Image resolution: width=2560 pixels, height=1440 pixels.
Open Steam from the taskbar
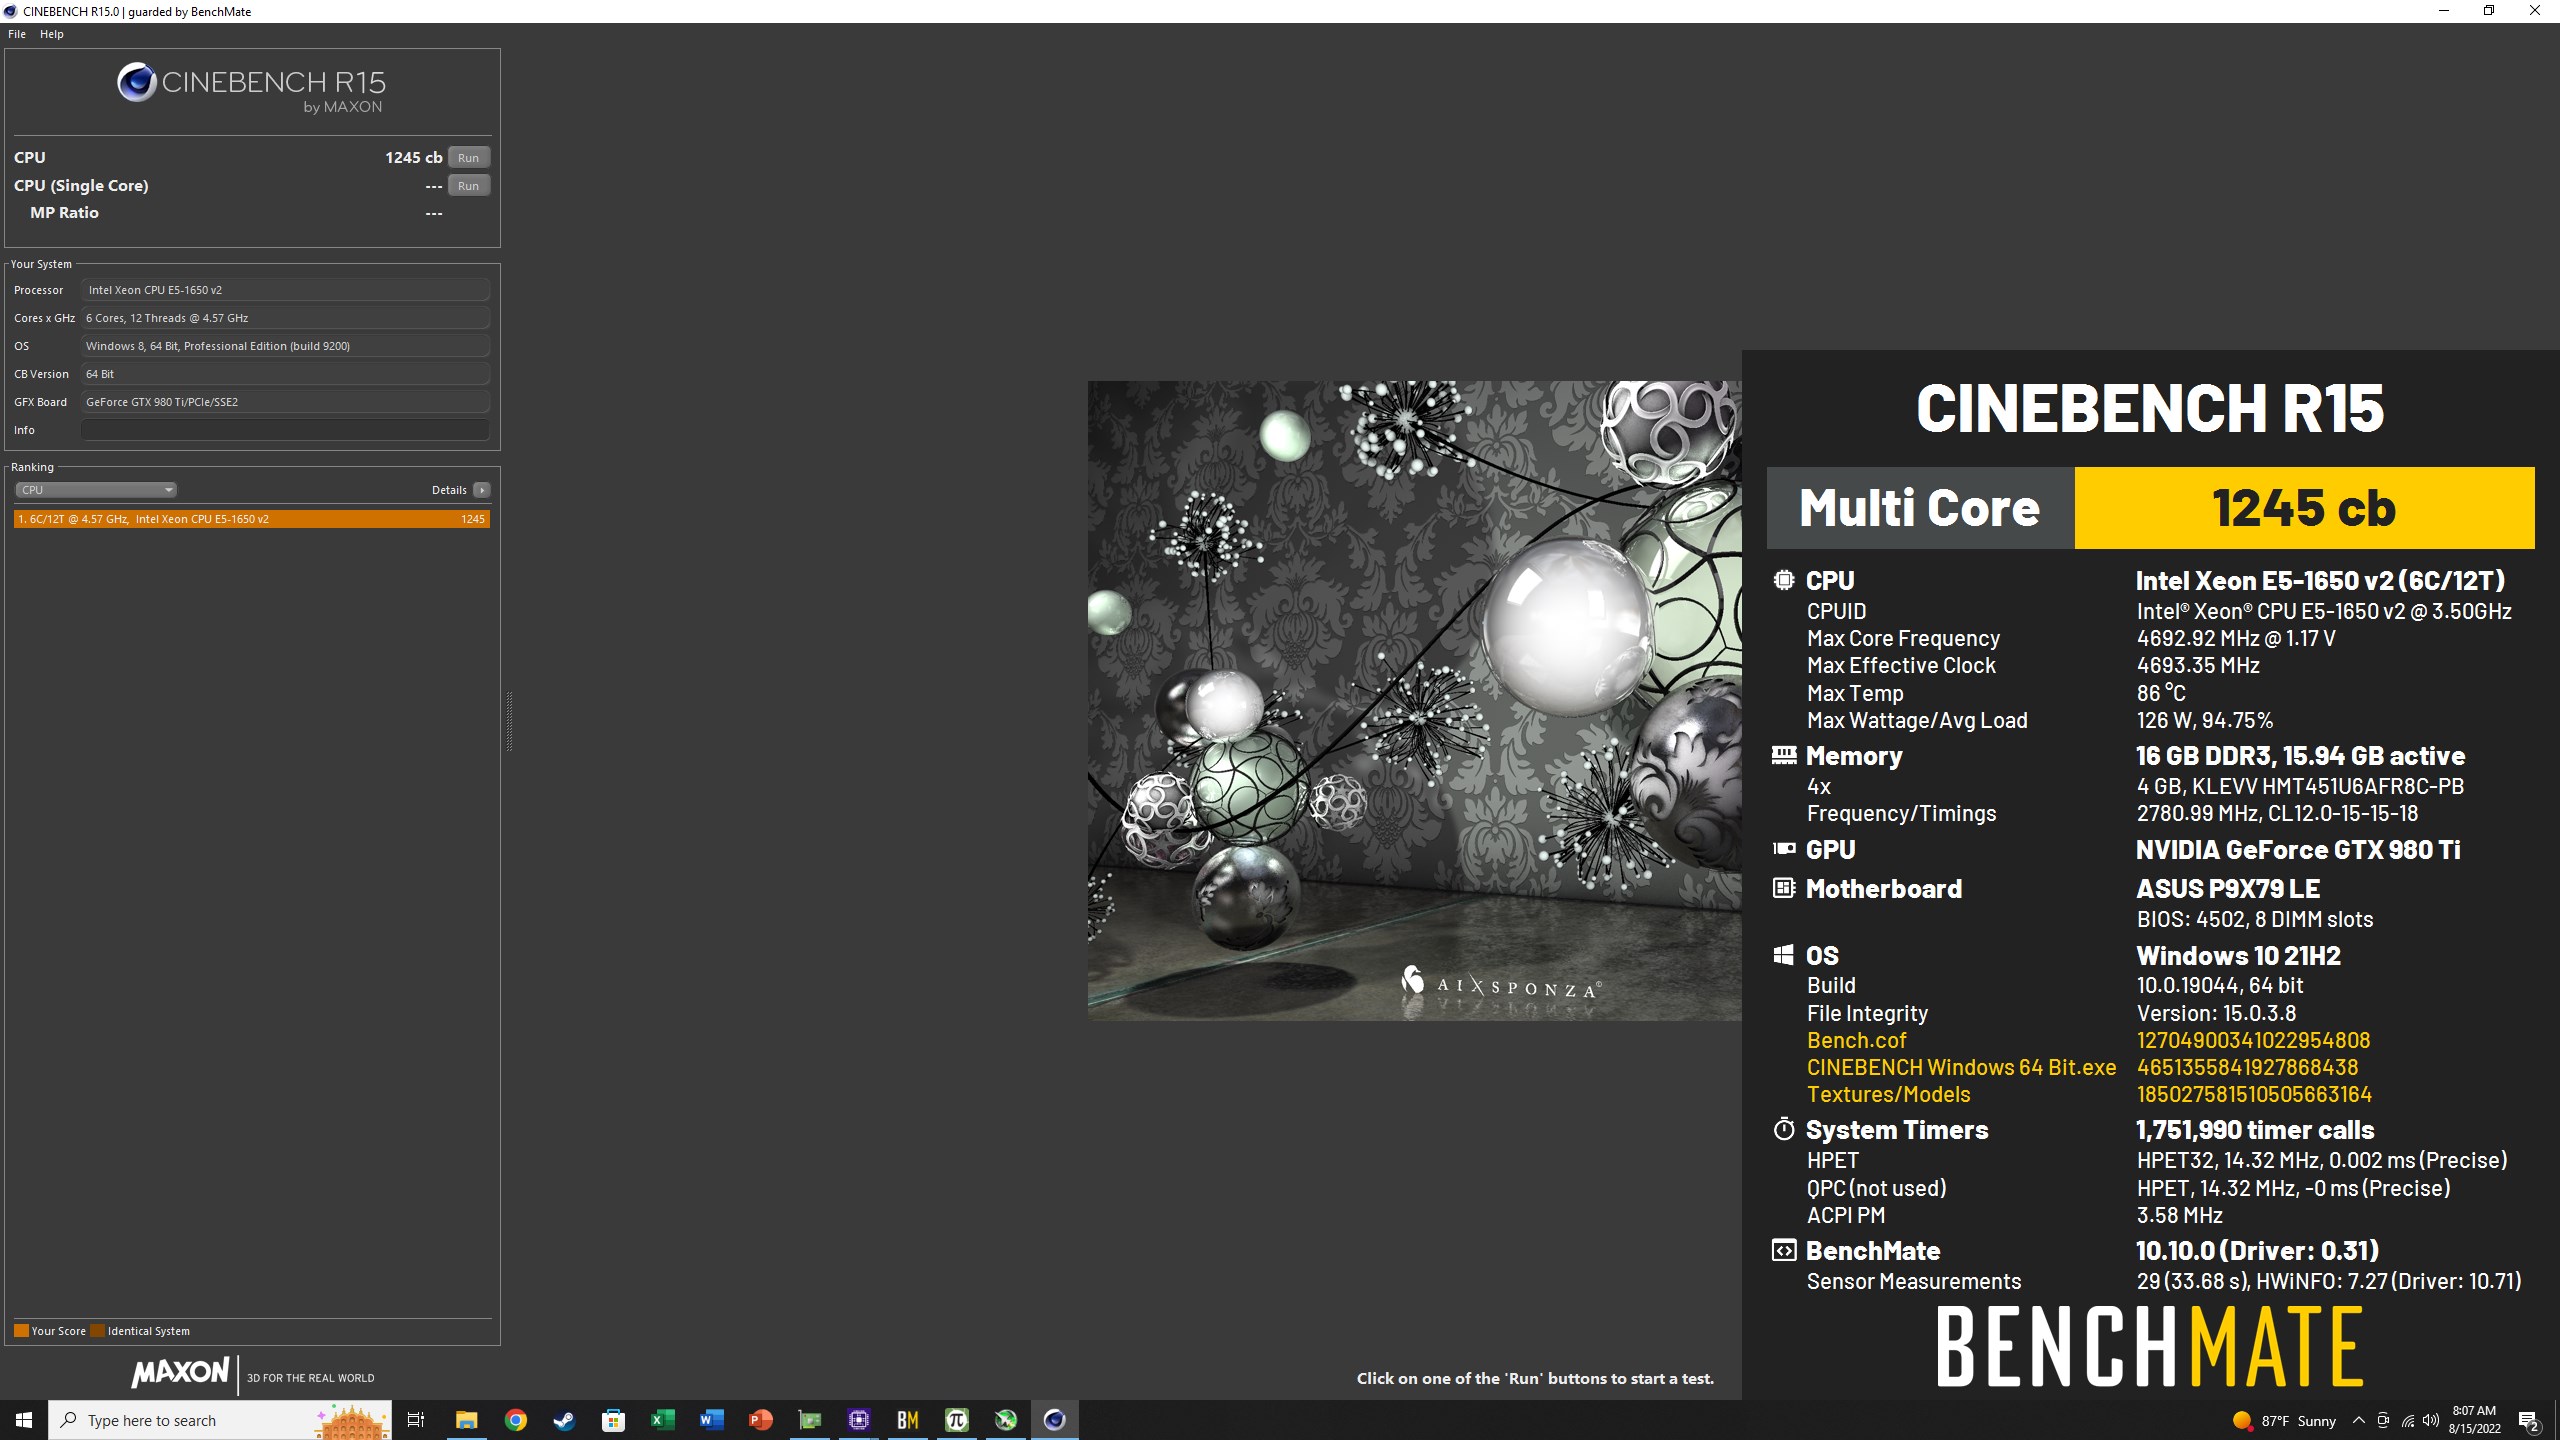pyautogui.click(x=564, y=1420)
